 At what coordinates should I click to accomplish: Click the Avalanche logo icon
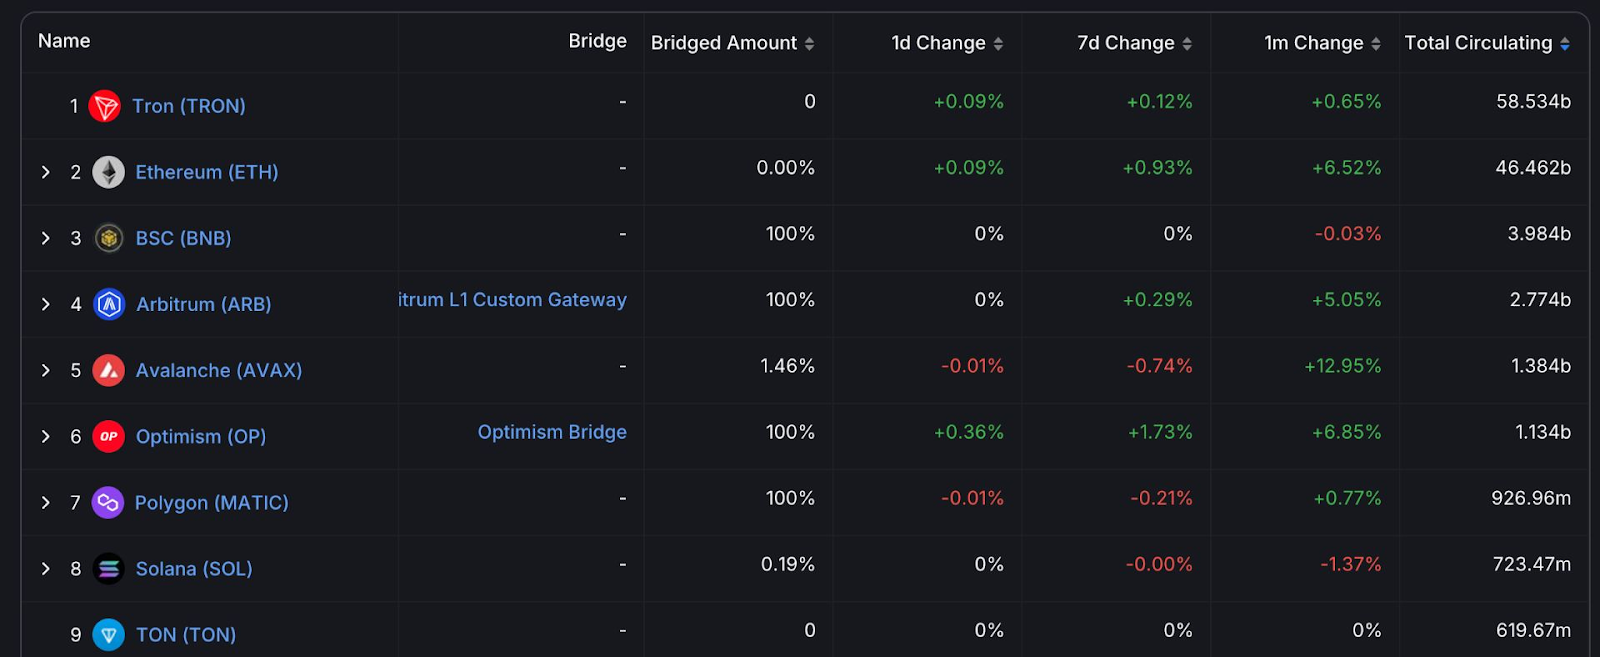click(108, 370)
